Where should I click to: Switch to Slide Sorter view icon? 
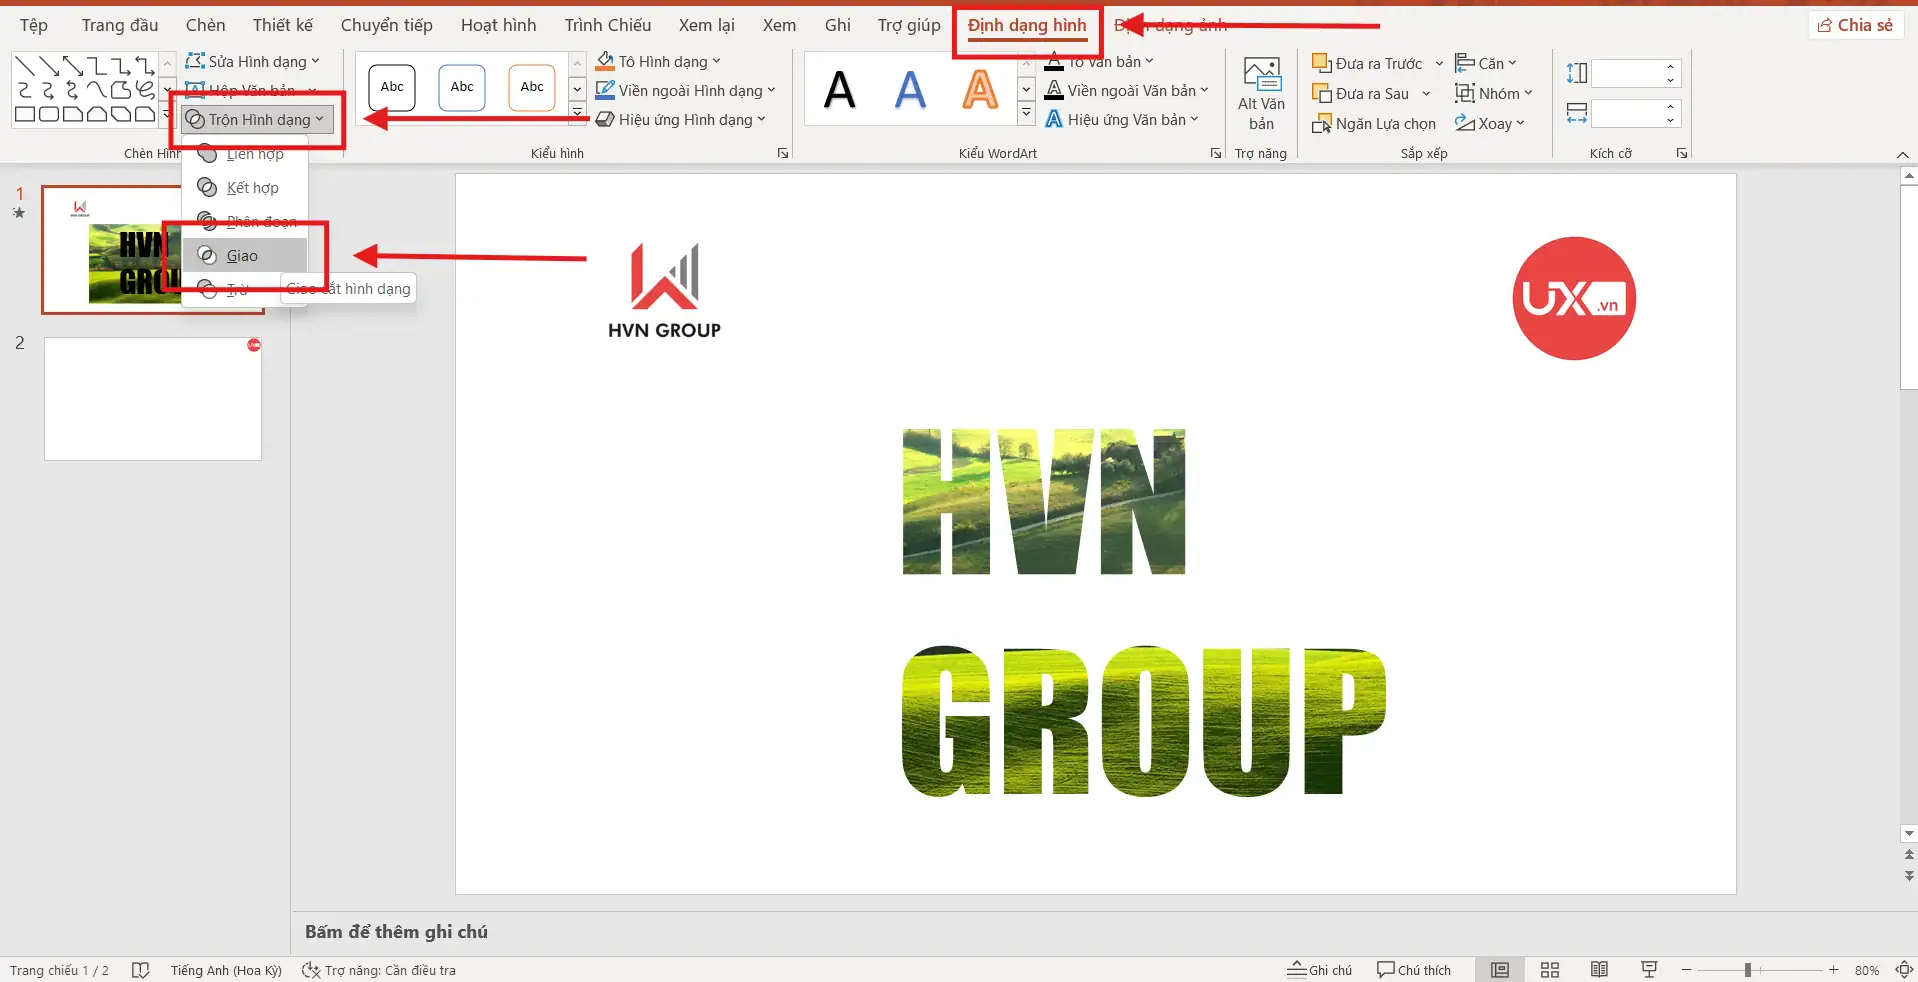(1549, 969)
